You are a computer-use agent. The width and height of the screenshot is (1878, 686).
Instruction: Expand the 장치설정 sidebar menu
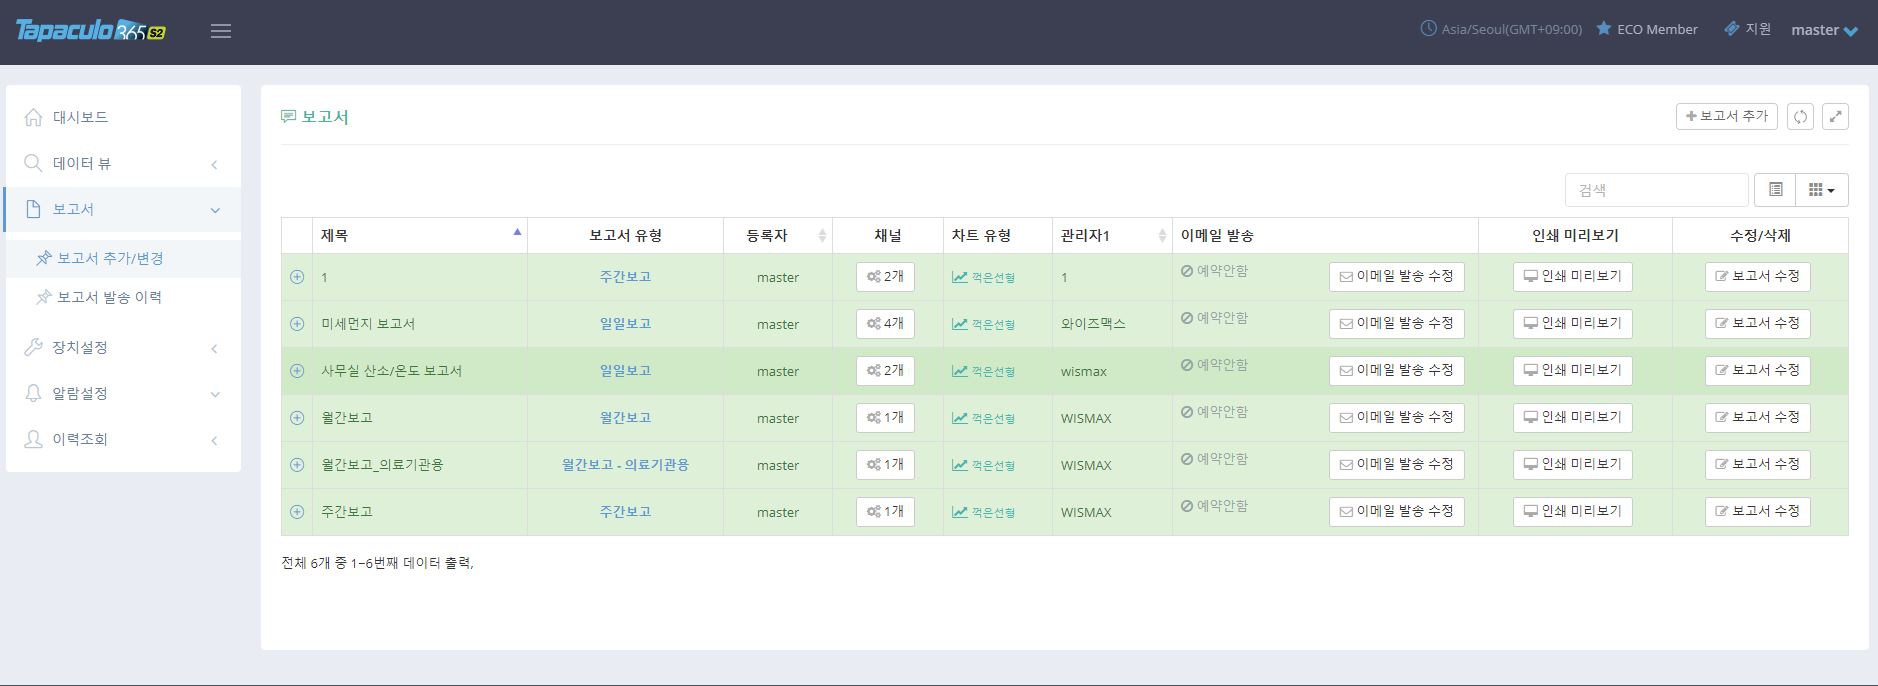tap(123, 347)
